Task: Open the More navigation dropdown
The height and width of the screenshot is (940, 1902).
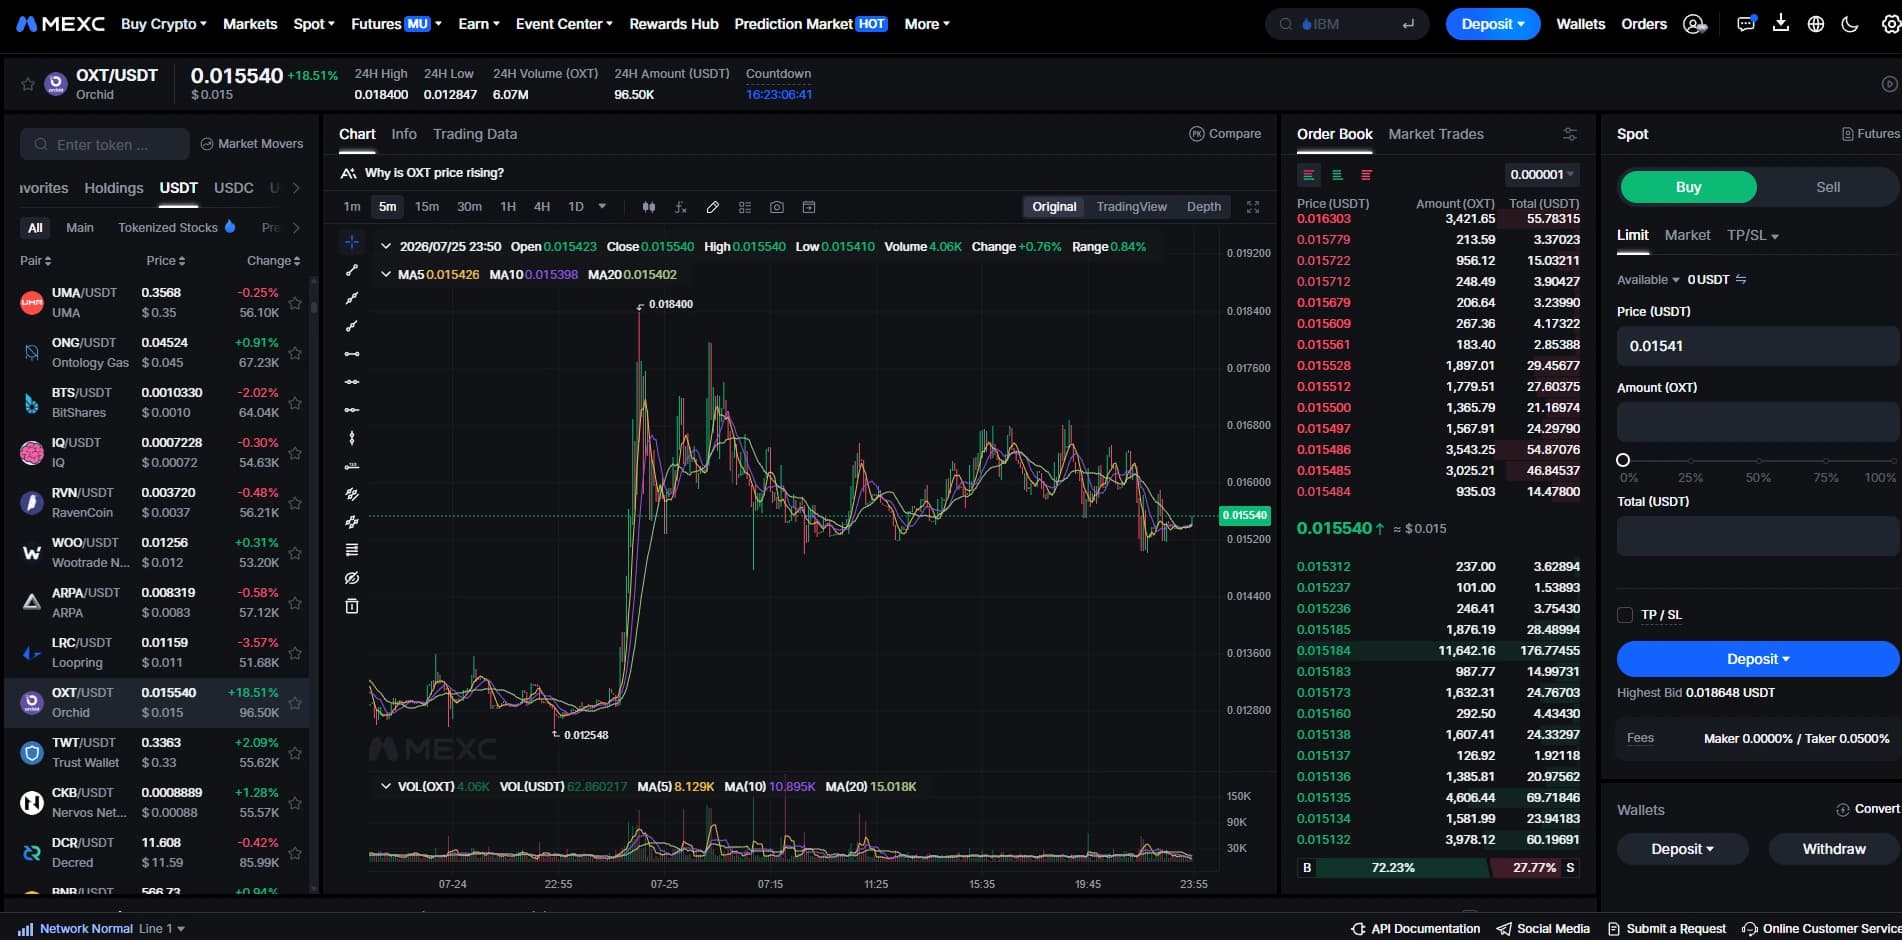Action: pyautogui.click(x=927, y=24)
